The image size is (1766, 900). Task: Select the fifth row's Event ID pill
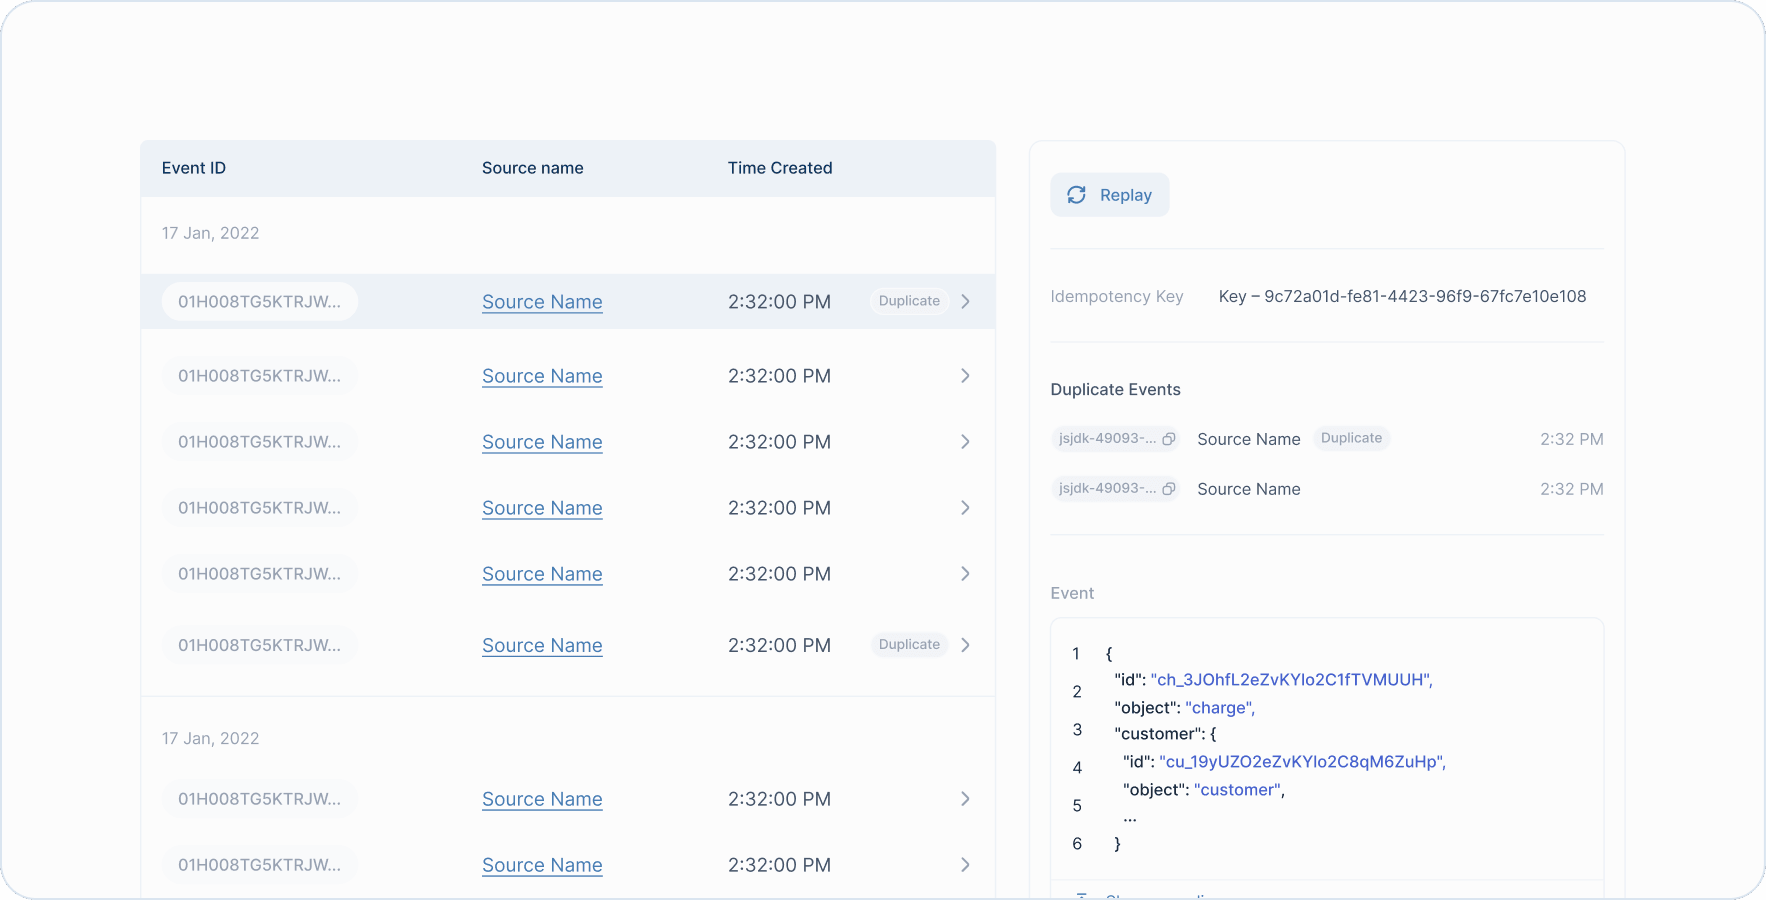(x=259, y=574)
